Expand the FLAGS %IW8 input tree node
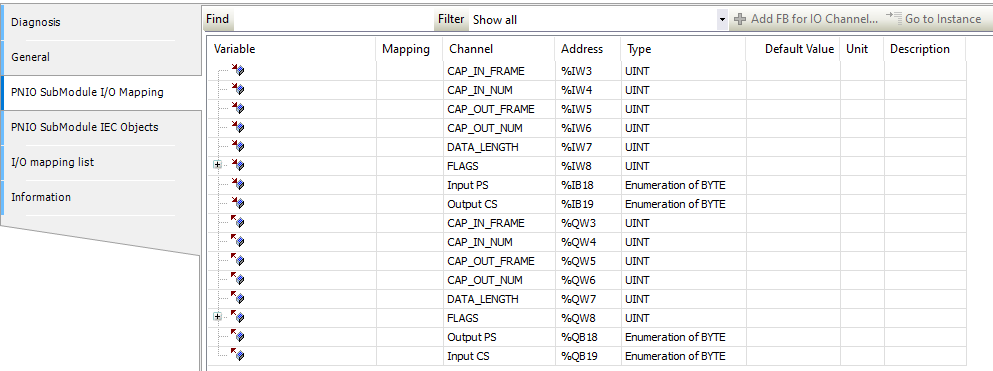Viewport: 993px width, 371px height. pyautogui.click(x=218, y=165)
